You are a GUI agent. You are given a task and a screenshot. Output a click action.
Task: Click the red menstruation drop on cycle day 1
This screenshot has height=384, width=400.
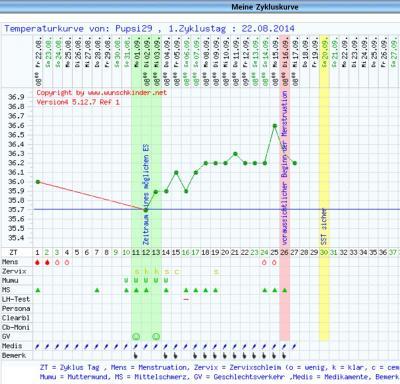37,262
